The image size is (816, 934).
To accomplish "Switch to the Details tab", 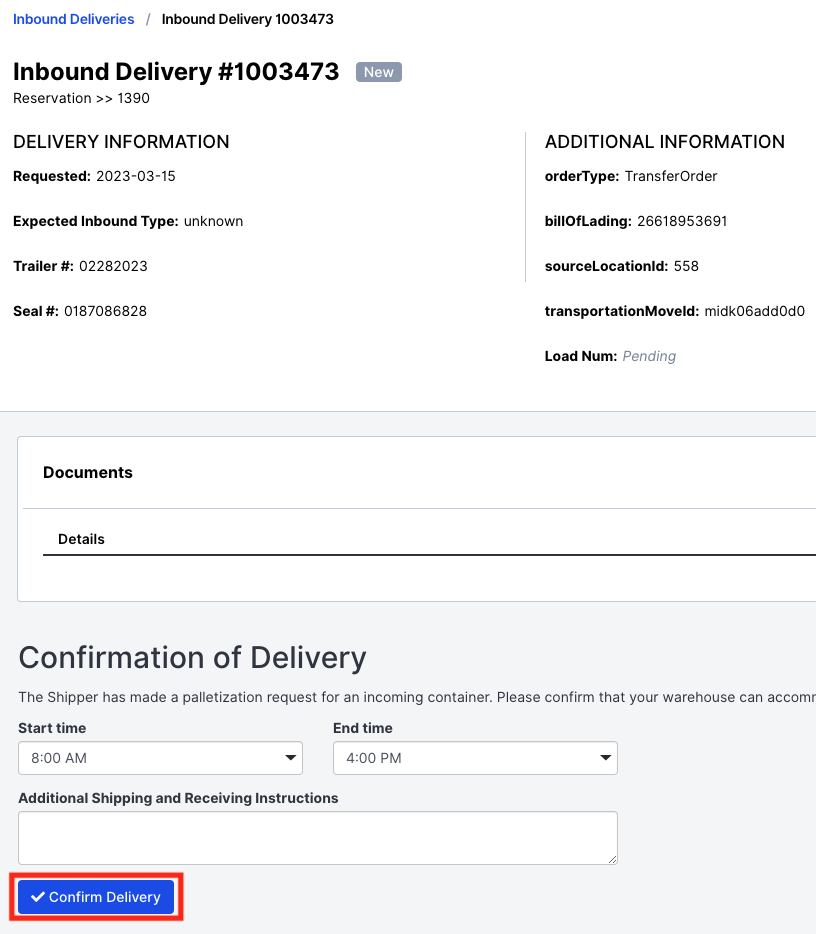I will pos(81,539).
